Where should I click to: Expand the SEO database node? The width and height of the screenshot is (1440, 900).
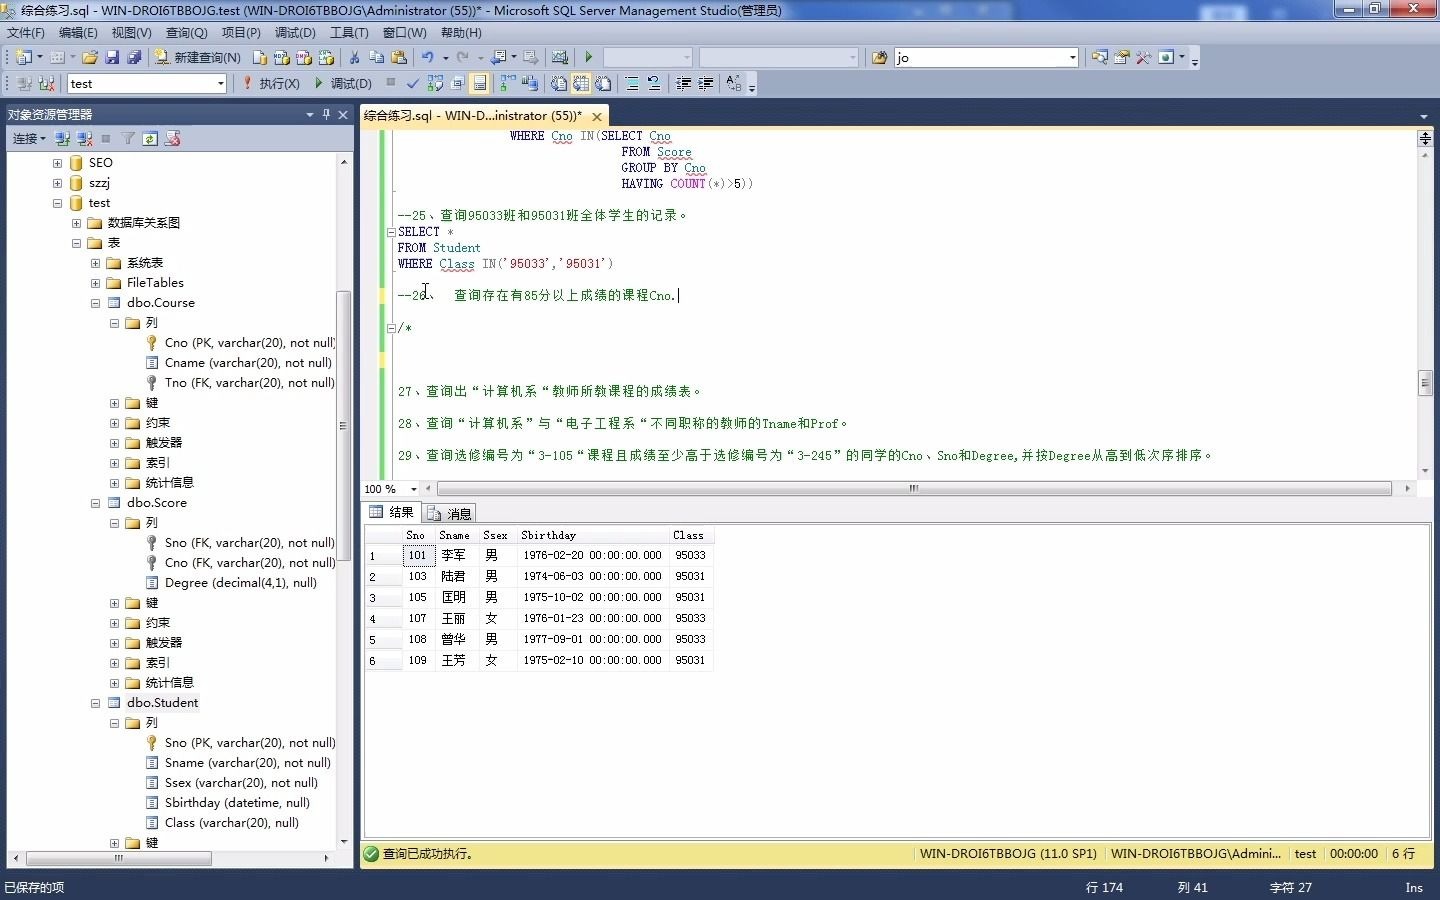pyautogui.click(x=57, y=163)
